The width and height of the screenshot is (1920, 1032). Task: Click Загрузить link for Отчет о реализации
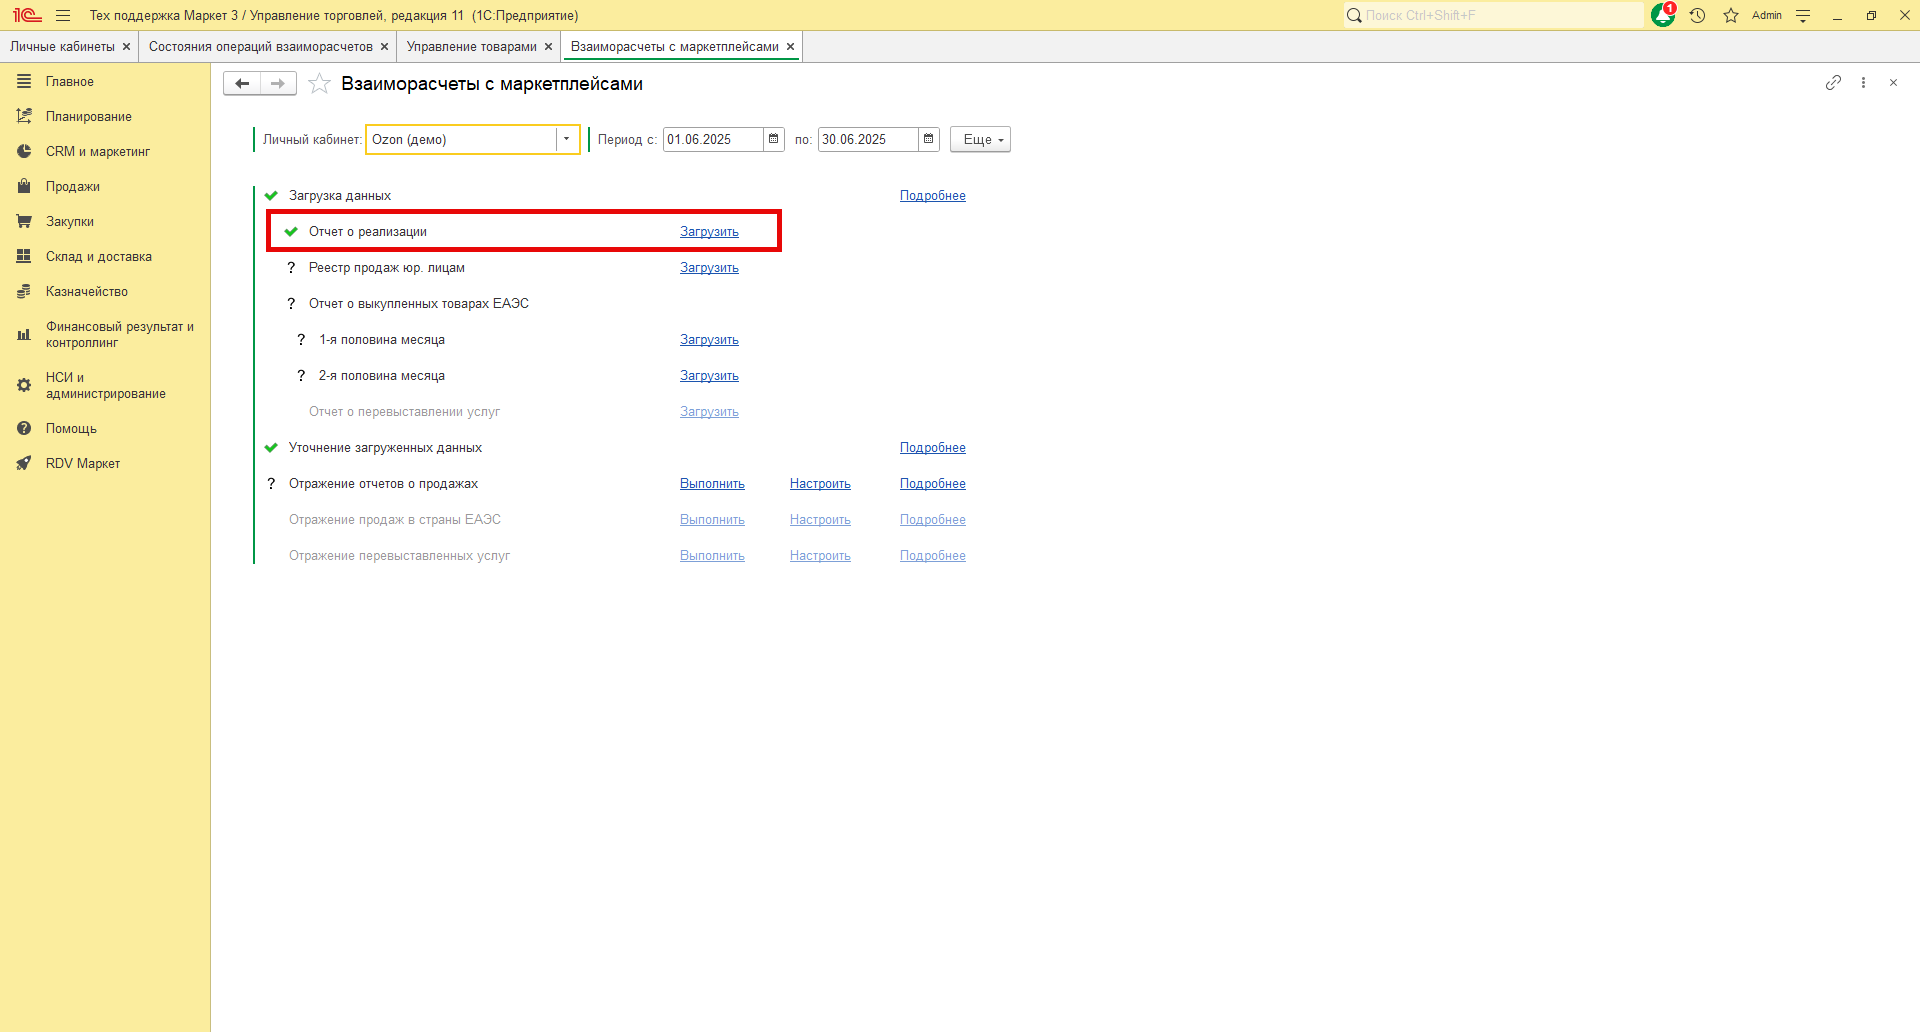(x=709, y=232)
